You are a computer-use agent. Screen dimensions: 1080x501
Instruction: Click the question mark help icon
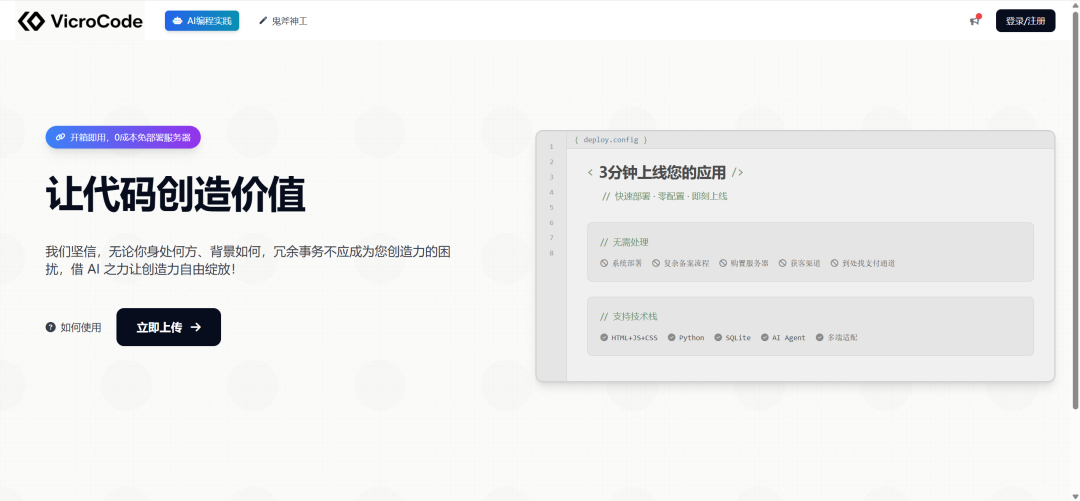[x=50, y=327]
